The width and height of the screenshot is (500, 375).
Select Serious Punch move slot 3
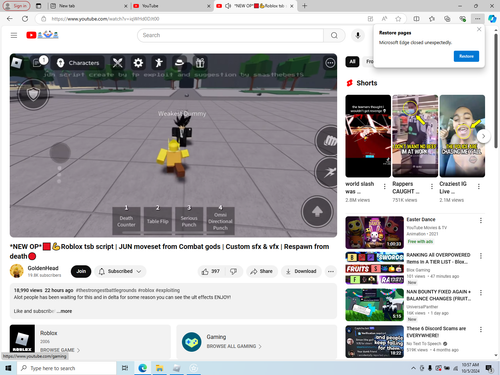point(189,221)
